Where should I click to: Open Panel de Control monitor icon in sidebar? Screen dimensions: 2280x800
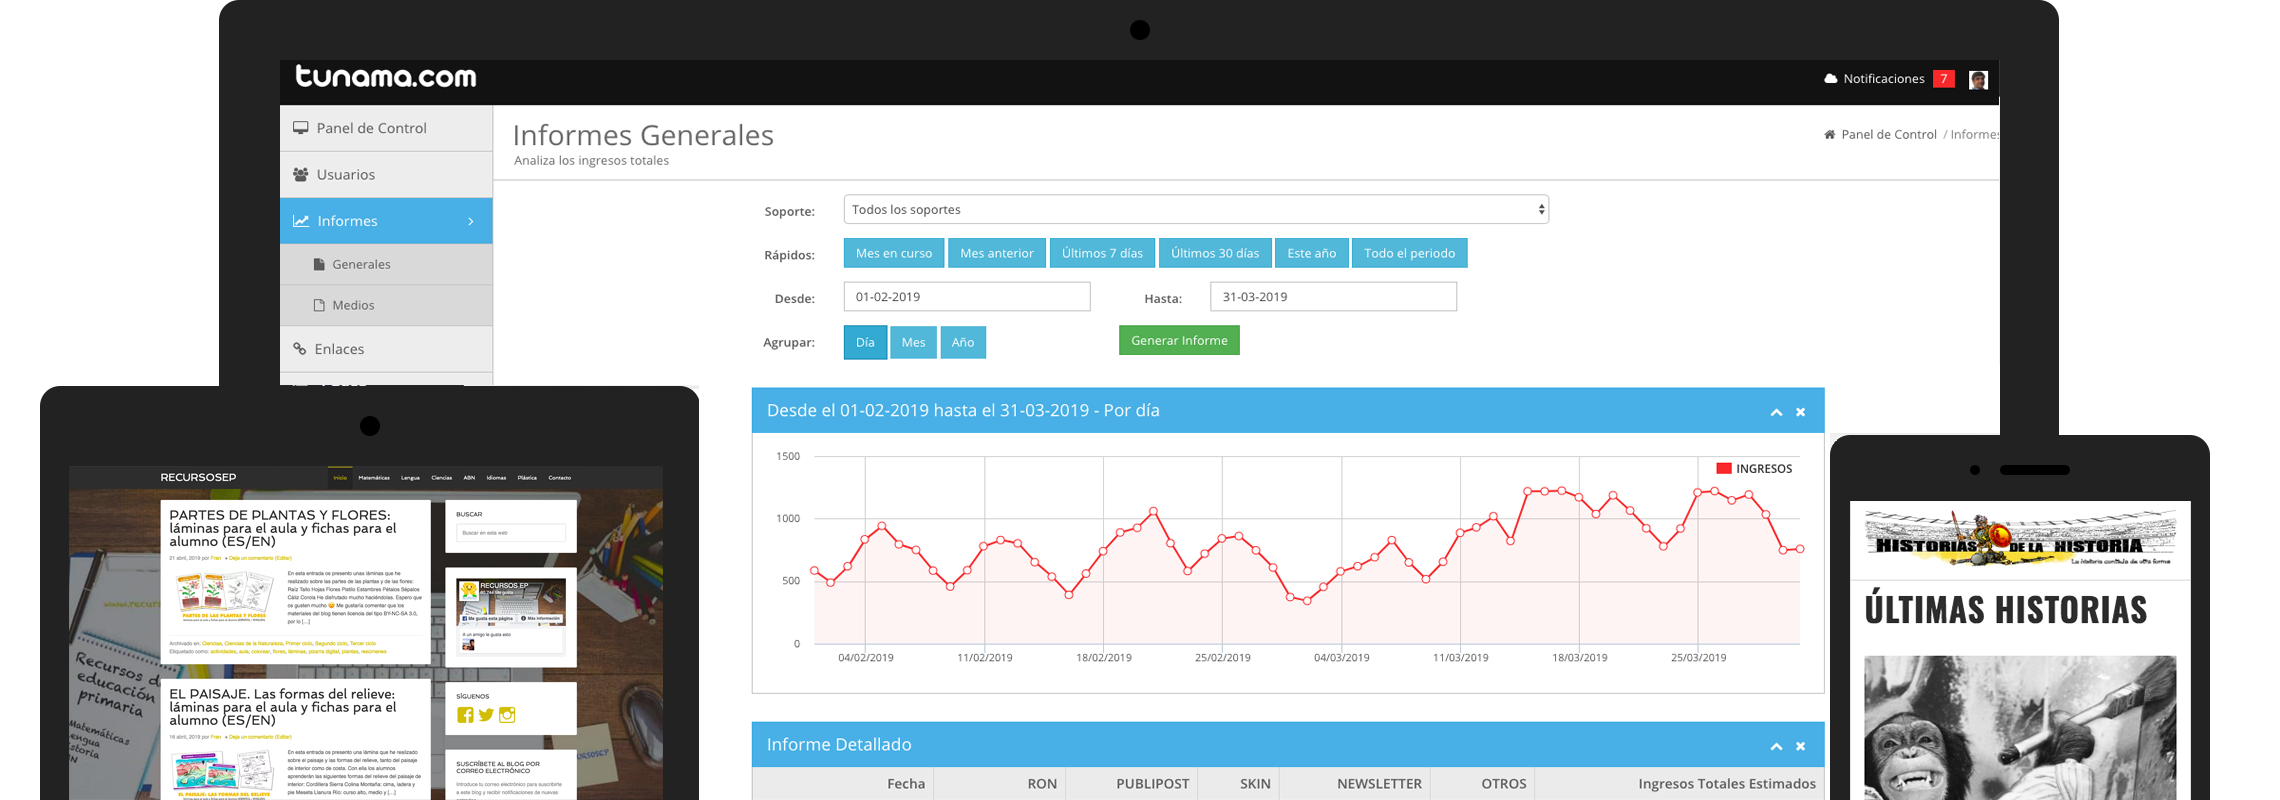pyautogui.click(x=300, y=128)
